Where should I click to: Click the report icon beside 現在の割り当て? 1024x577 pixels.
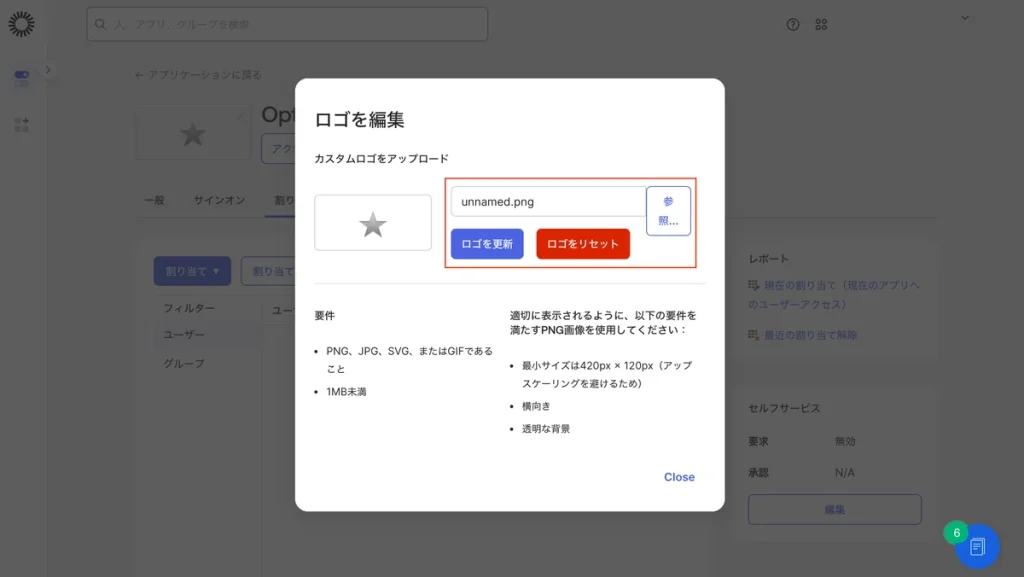click(x=755, y=286)
